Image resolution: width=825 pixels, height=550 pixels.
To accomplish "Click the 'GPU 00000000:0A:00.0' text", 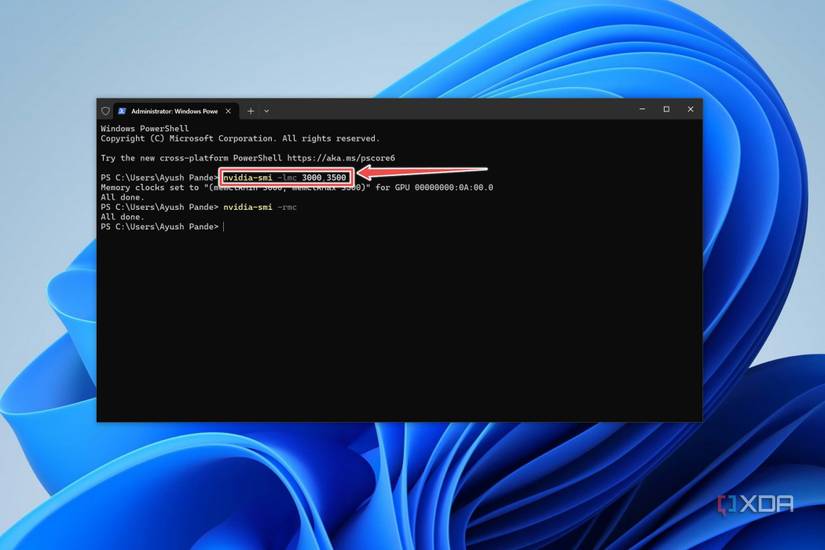I will (x=444, y=187).
